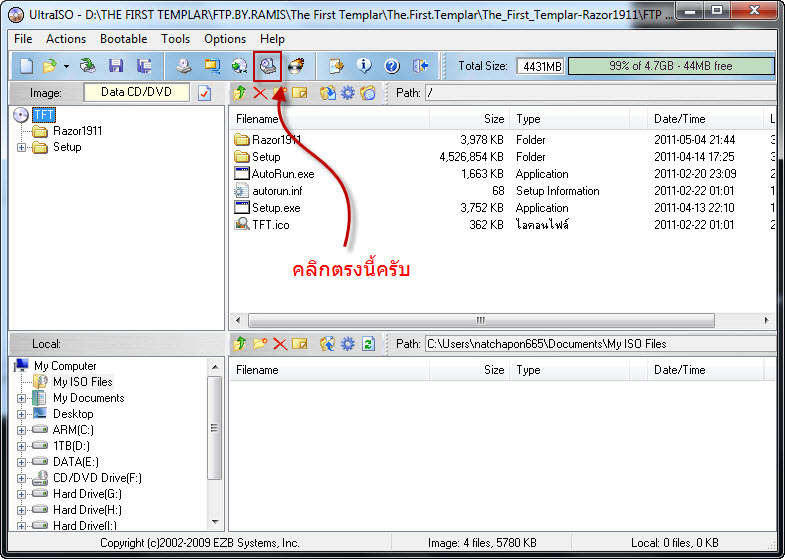The image size is (785, 559).
Task: Click the Make CD/DVD Image icon
Action: click(184, 66)
